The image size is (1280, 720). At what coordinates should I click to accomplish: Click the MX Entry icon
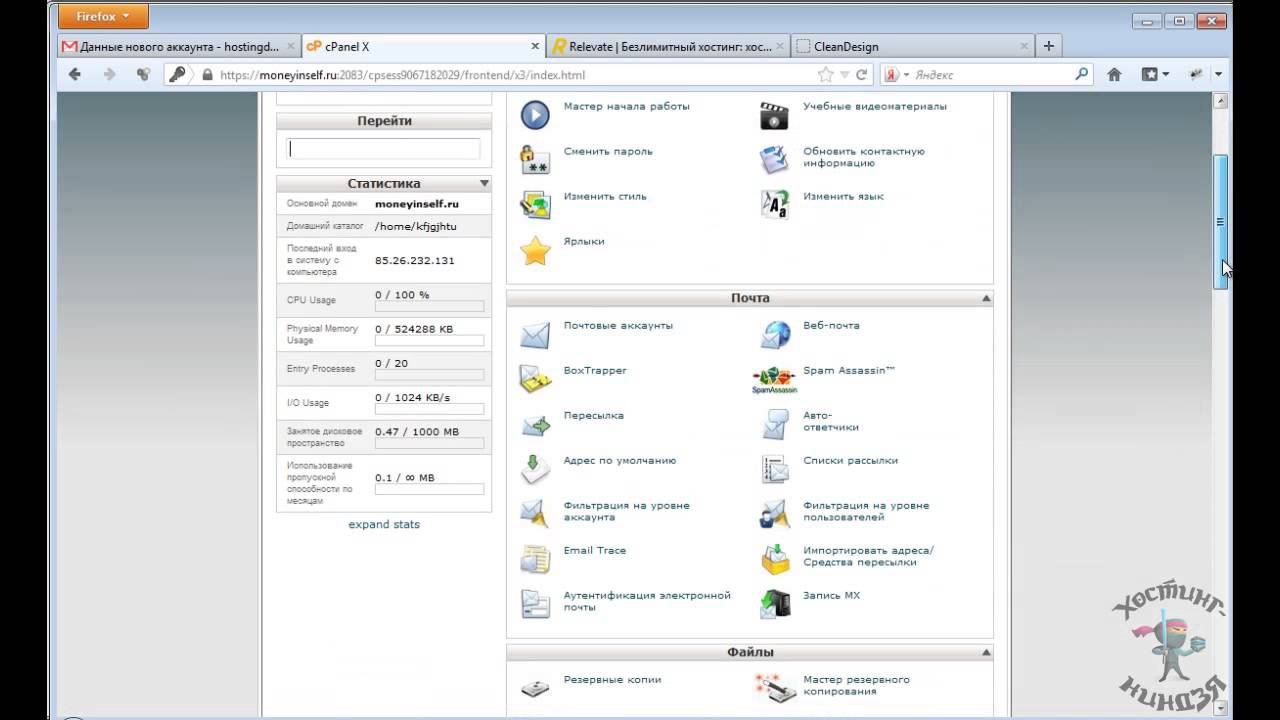click(775, 604)
